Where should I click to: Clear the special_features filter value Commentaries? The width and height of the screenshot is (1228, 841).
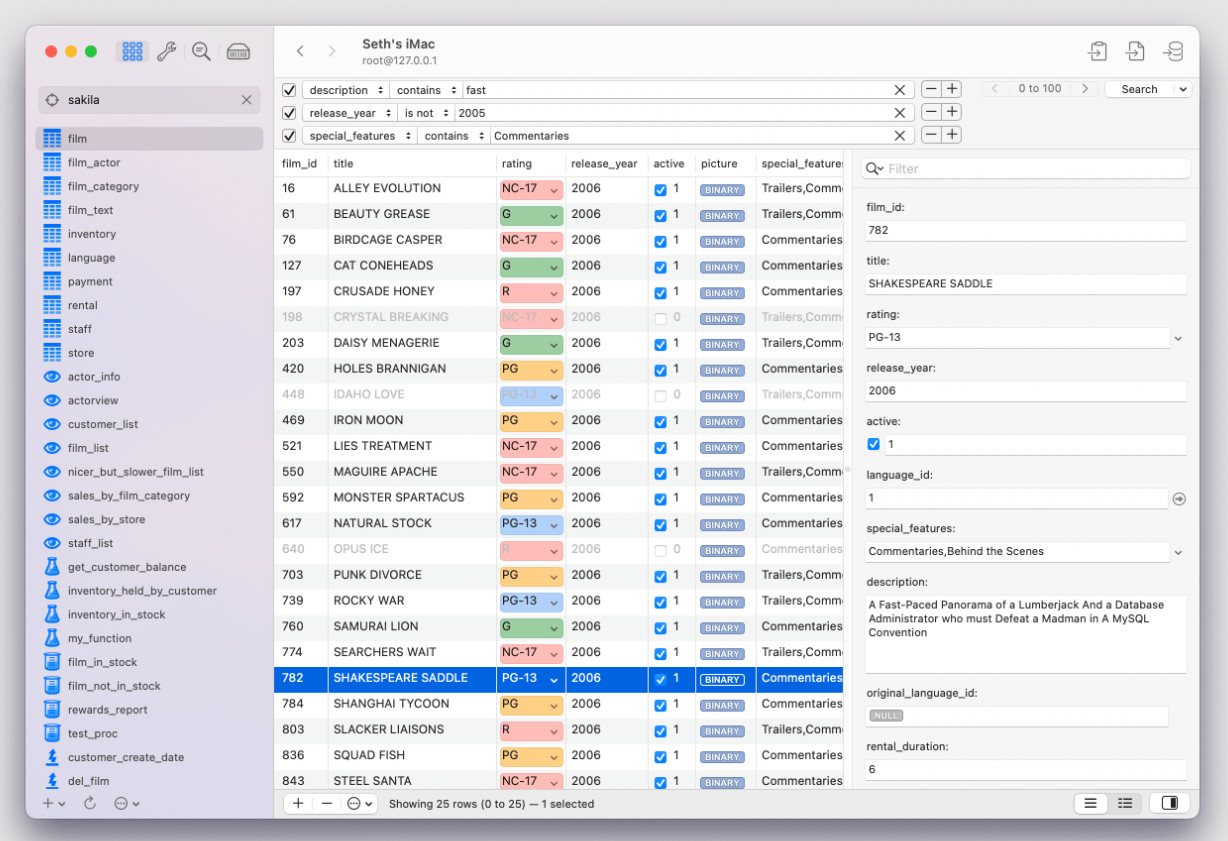[899, 136]
